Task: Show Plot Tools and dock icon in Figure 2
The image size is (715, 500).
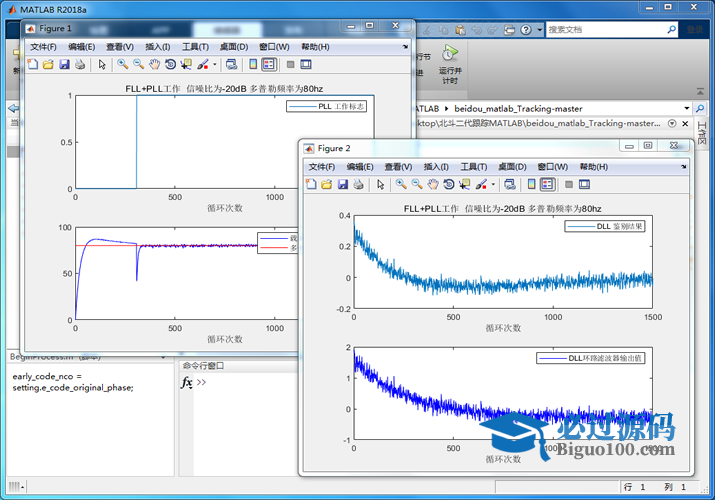Action: pyautogui.click(x=584, y=184)
